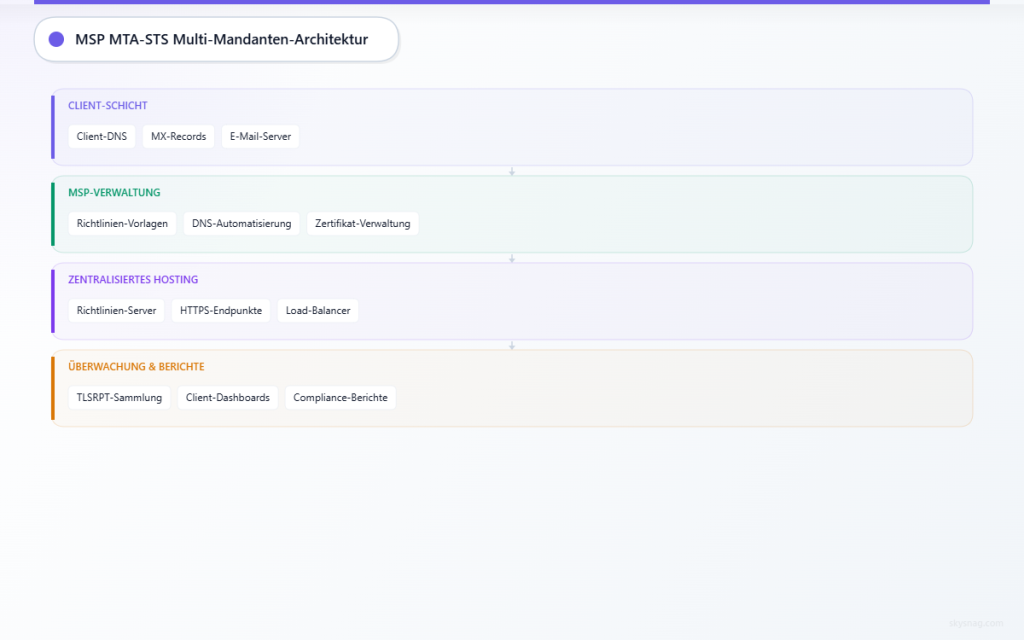This screenshot has height=640, width=1024.
Task: Select the Richtlinien-Server chip
Action: (116, 310)
